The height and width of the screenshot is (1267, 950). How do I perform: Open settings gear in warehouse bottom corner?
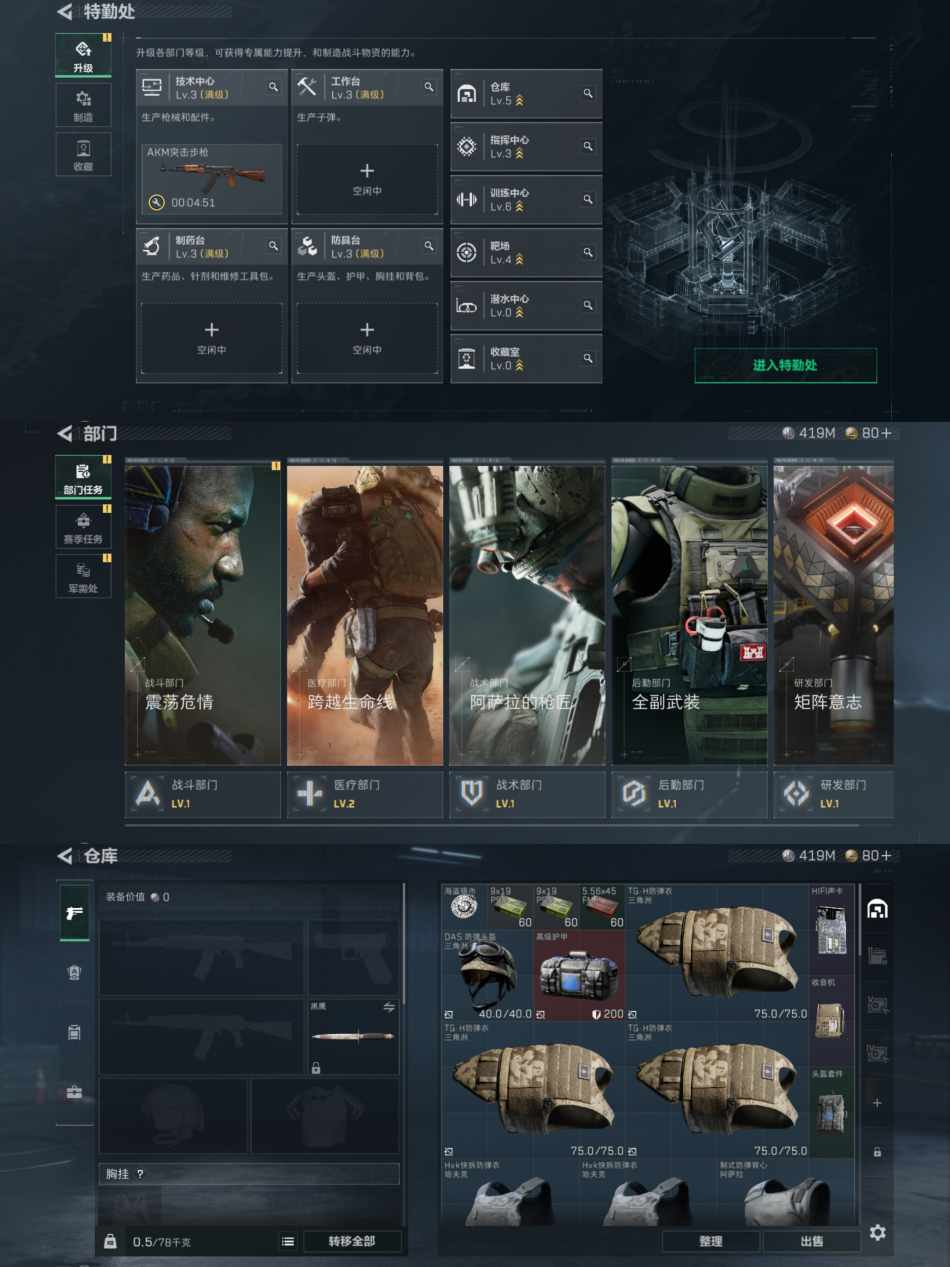coord(877,1232)
